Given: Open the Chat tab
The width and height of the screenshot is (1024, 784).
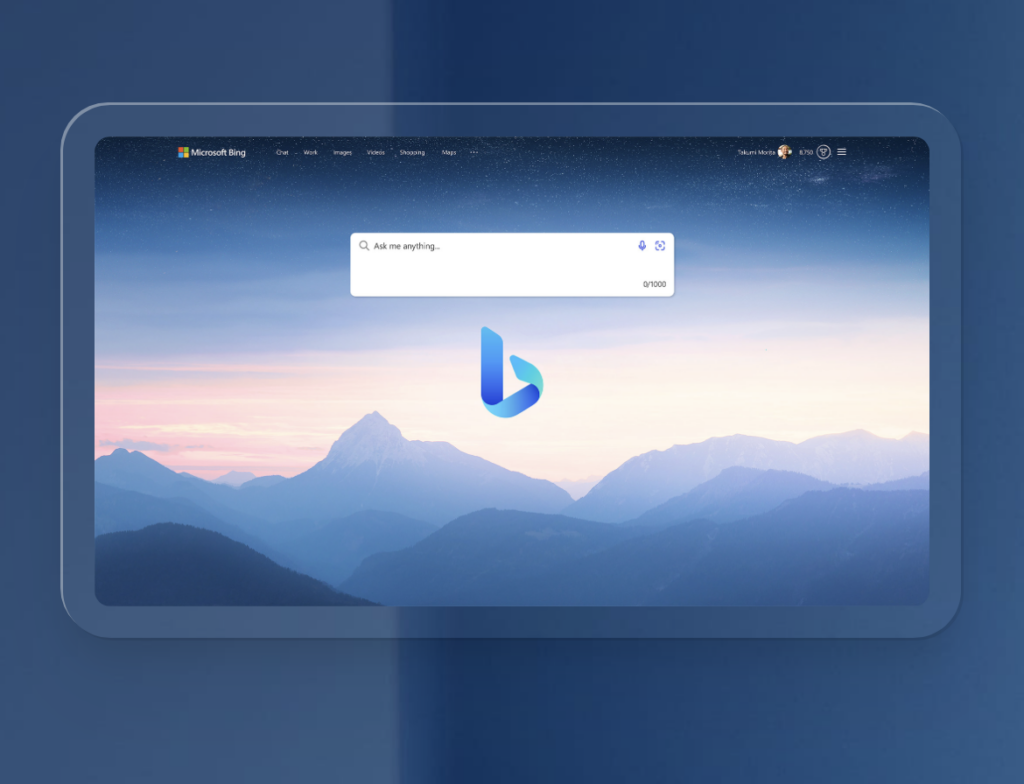Looking at the screenshot, I should click(x=282, y=152).
